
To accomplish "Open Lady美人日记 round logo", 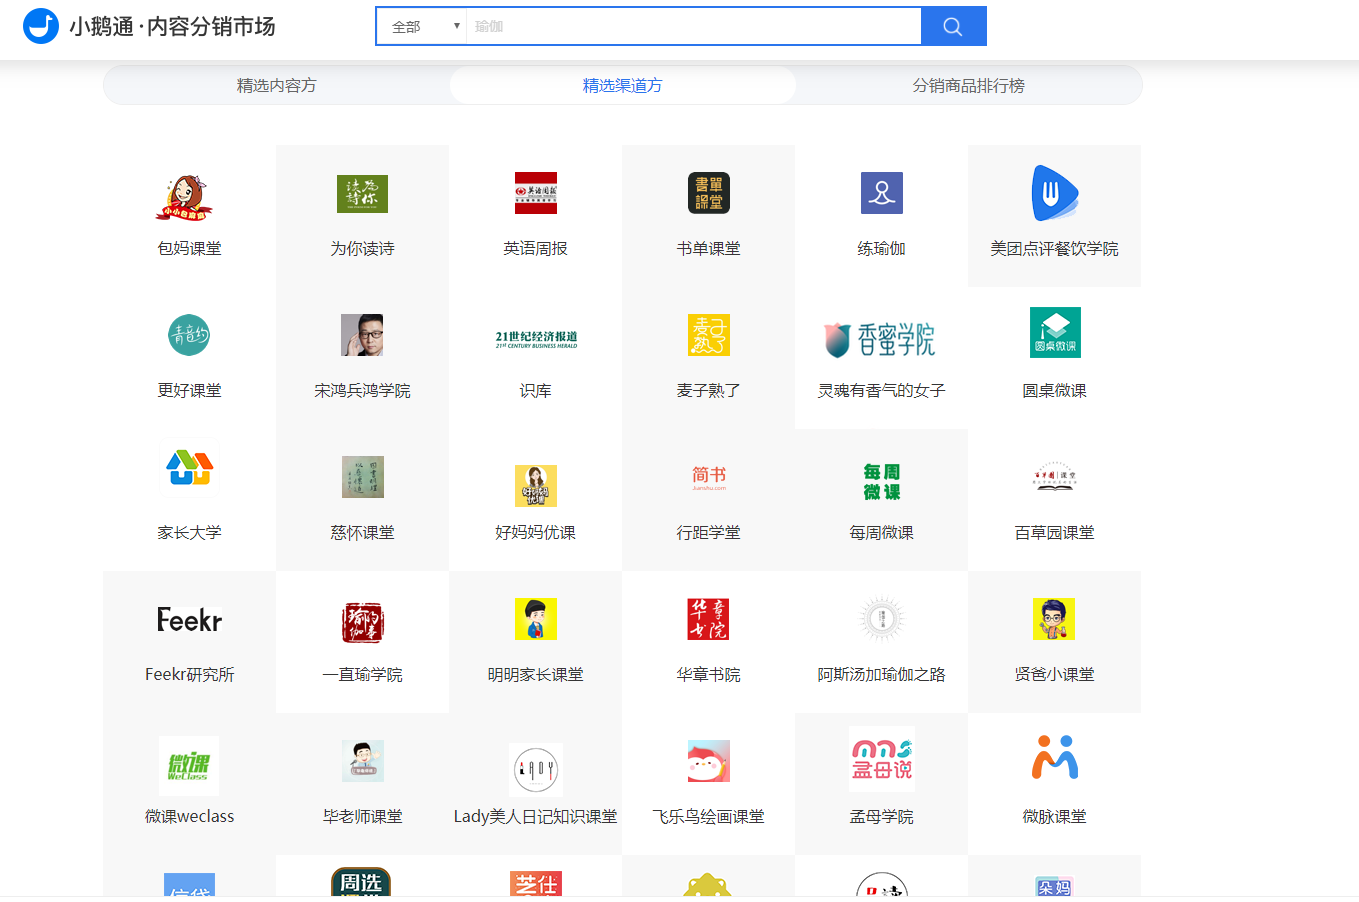I will [535, 769].
